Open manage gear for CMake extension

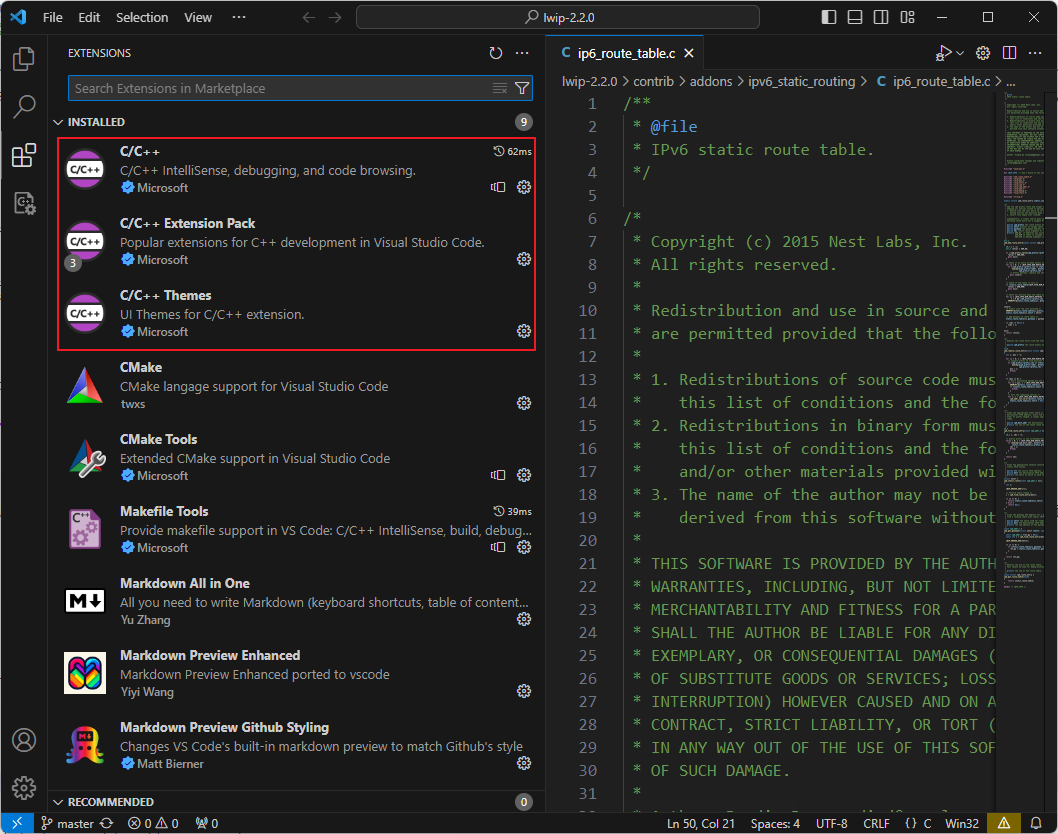[x=523, y=403]
